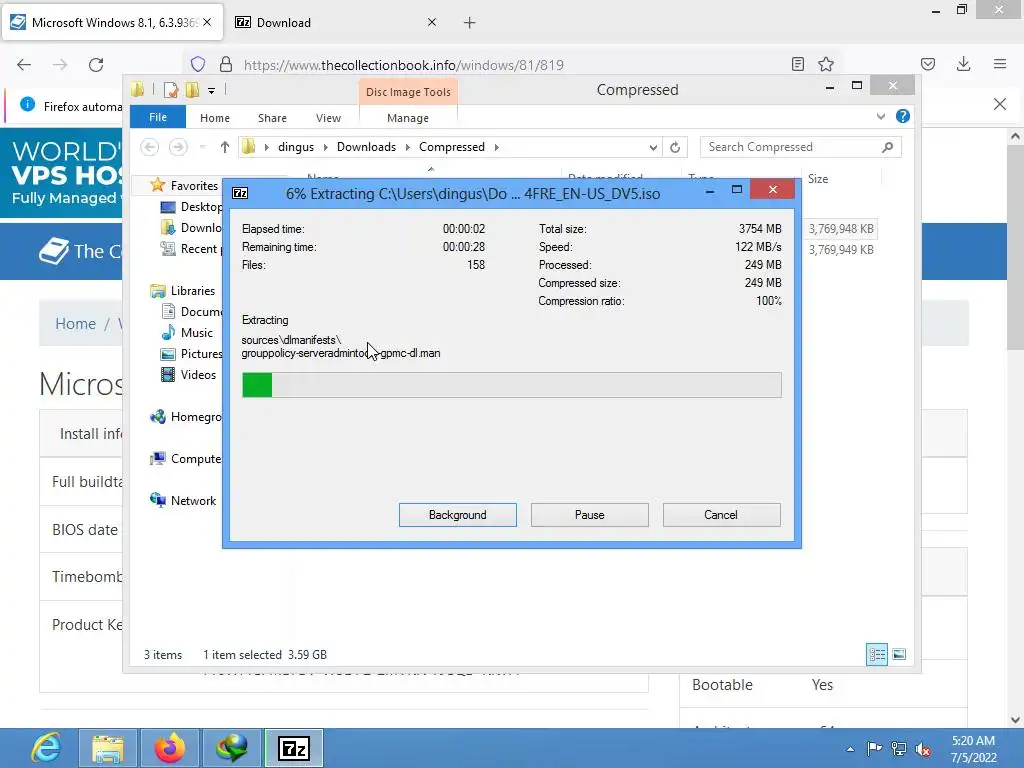The width and height of the screenshot is (1024, 768).
Task: Switch to details view icon in status bar
Action: tap(876, 654)
